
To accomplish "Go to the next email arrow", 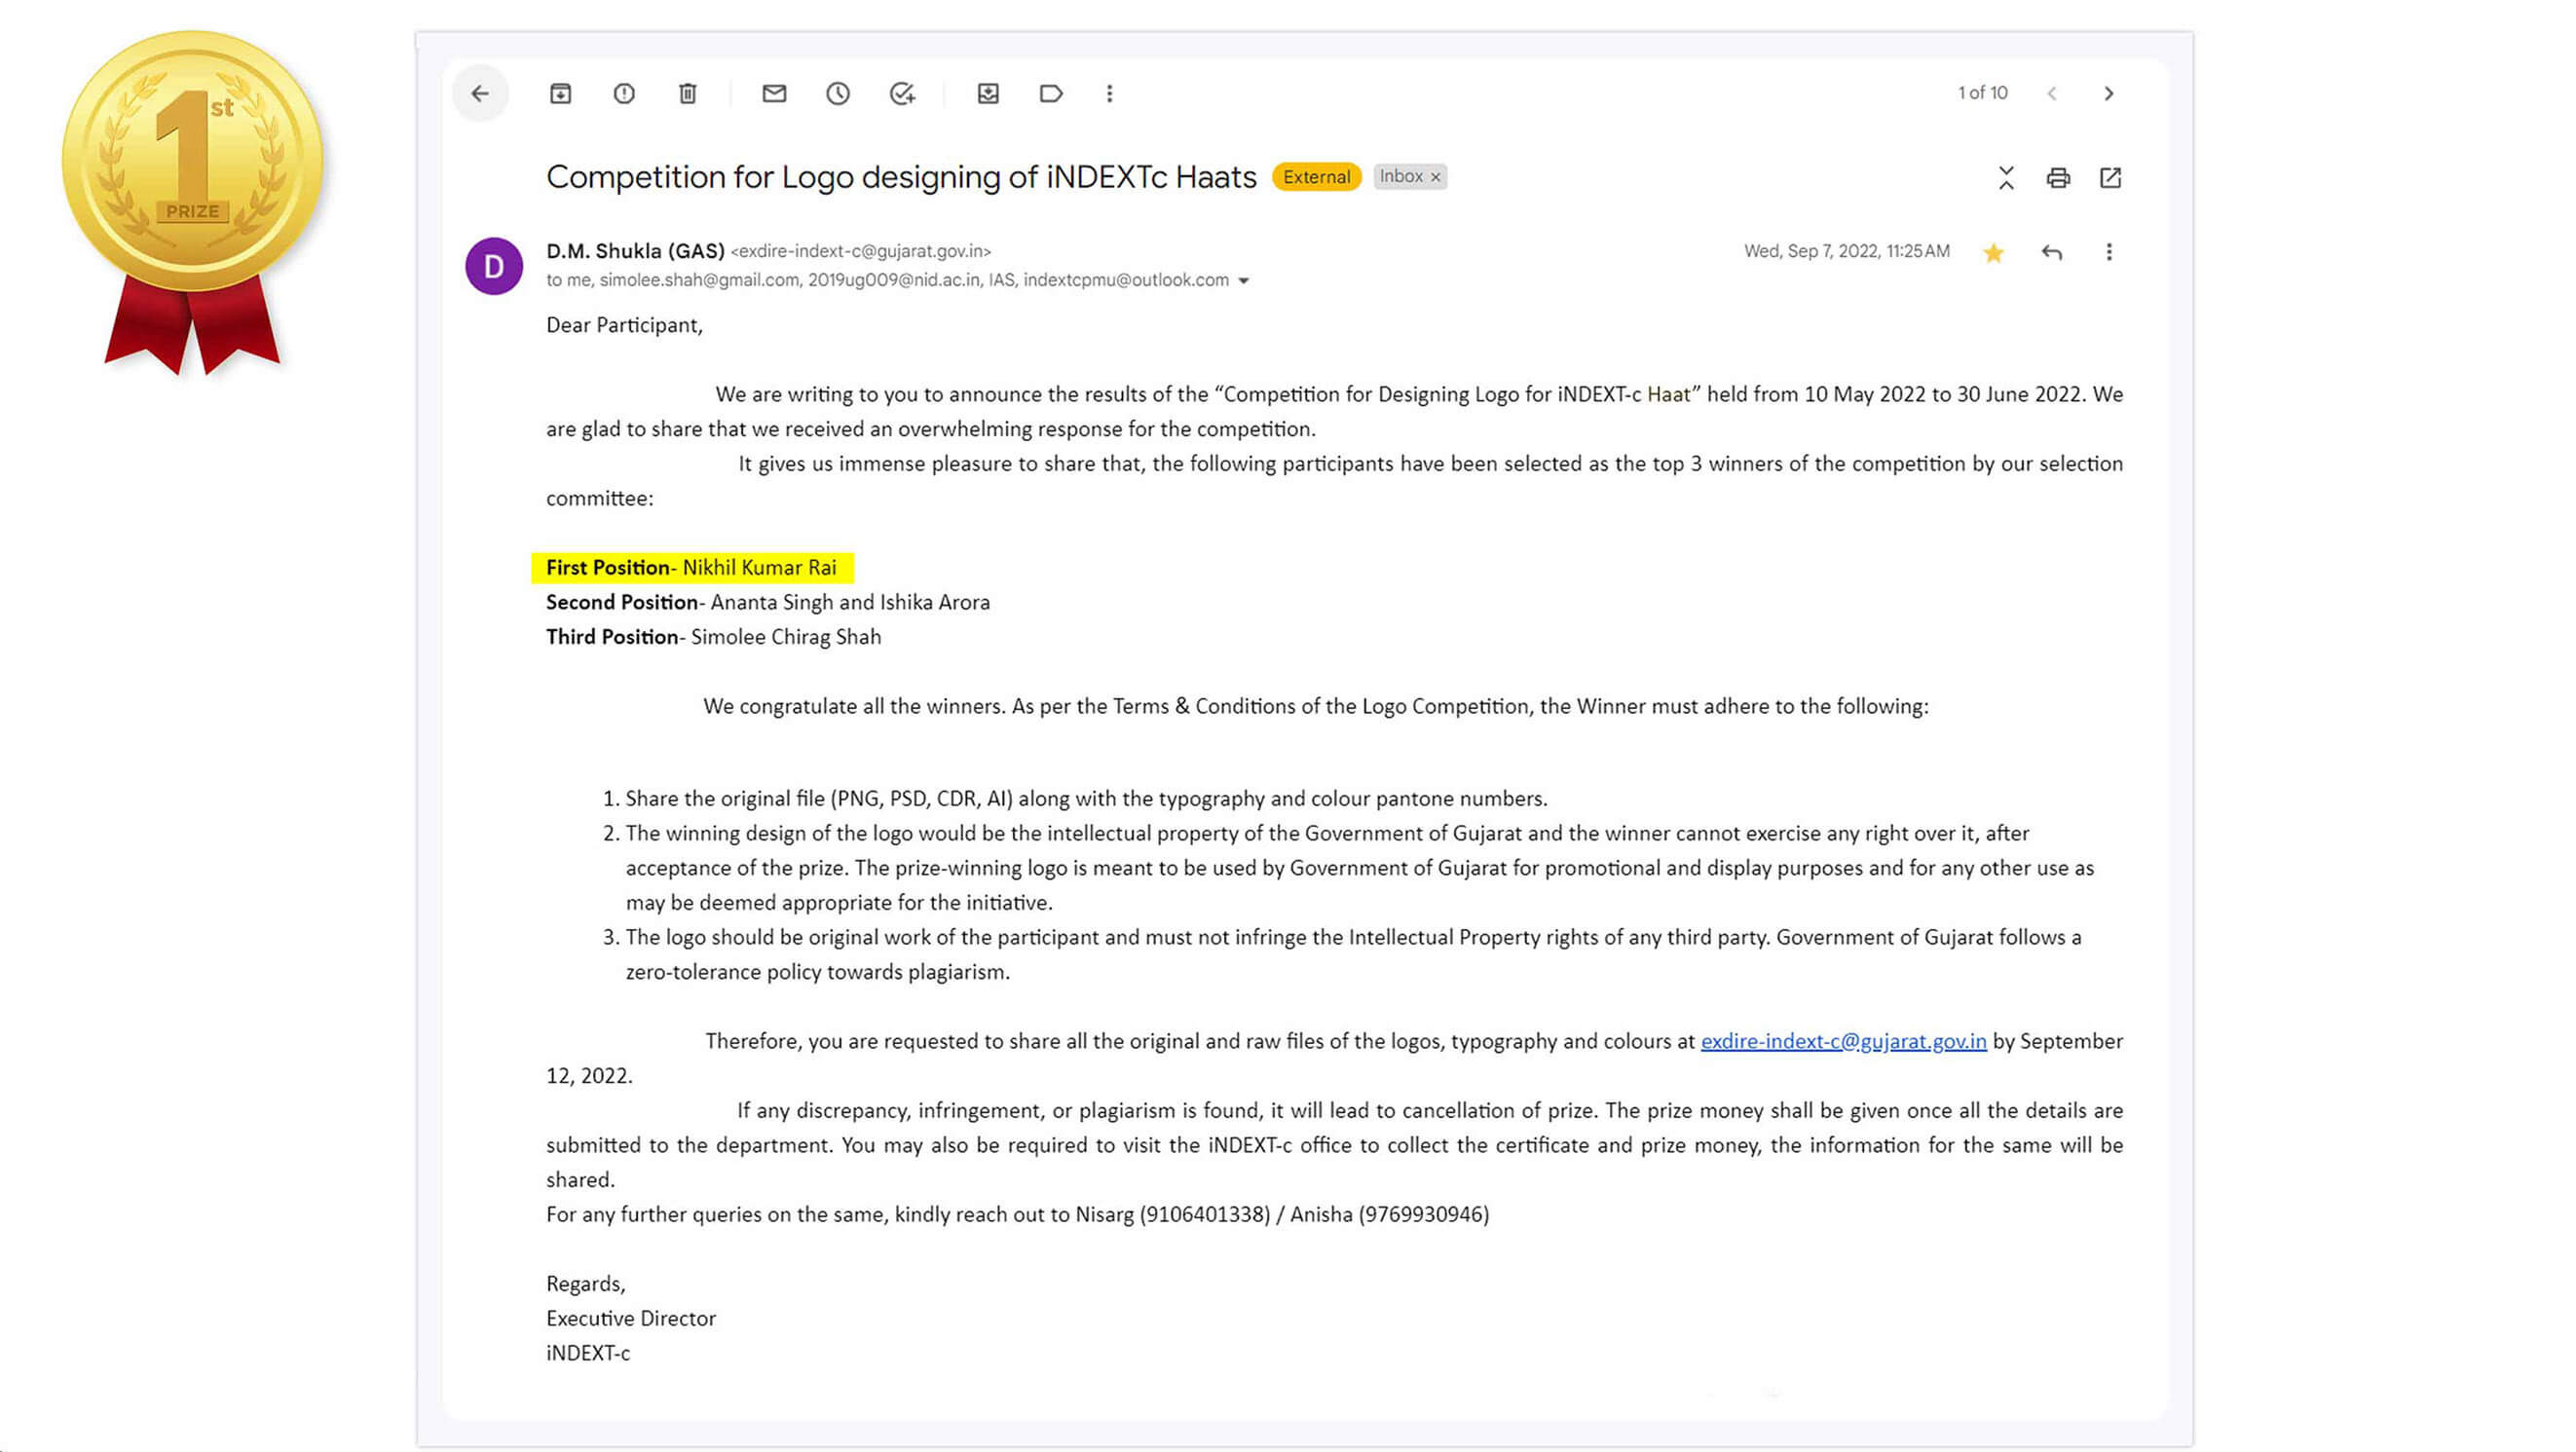I will click(2109, 93).
